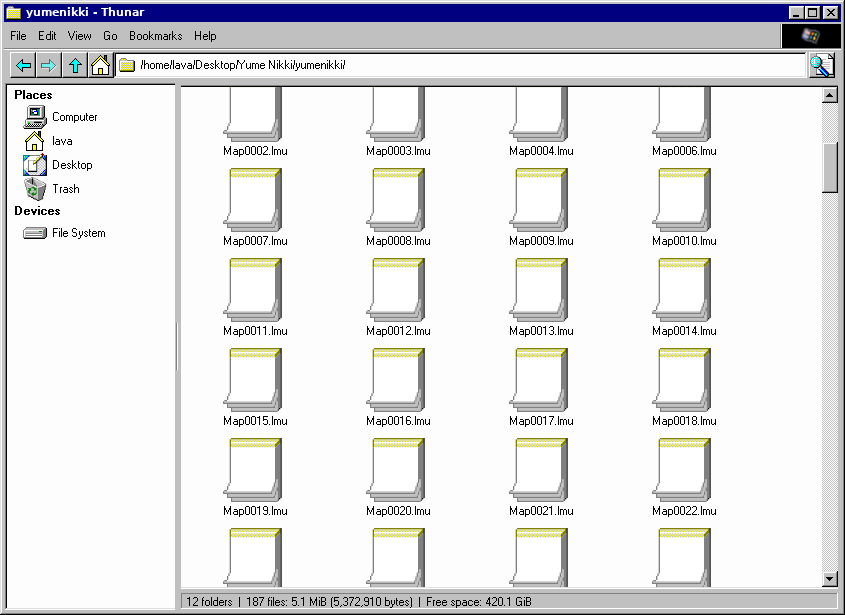Click the Map0019.lmu file name label
Screen dimensions: 845x615
pos(255,511)
